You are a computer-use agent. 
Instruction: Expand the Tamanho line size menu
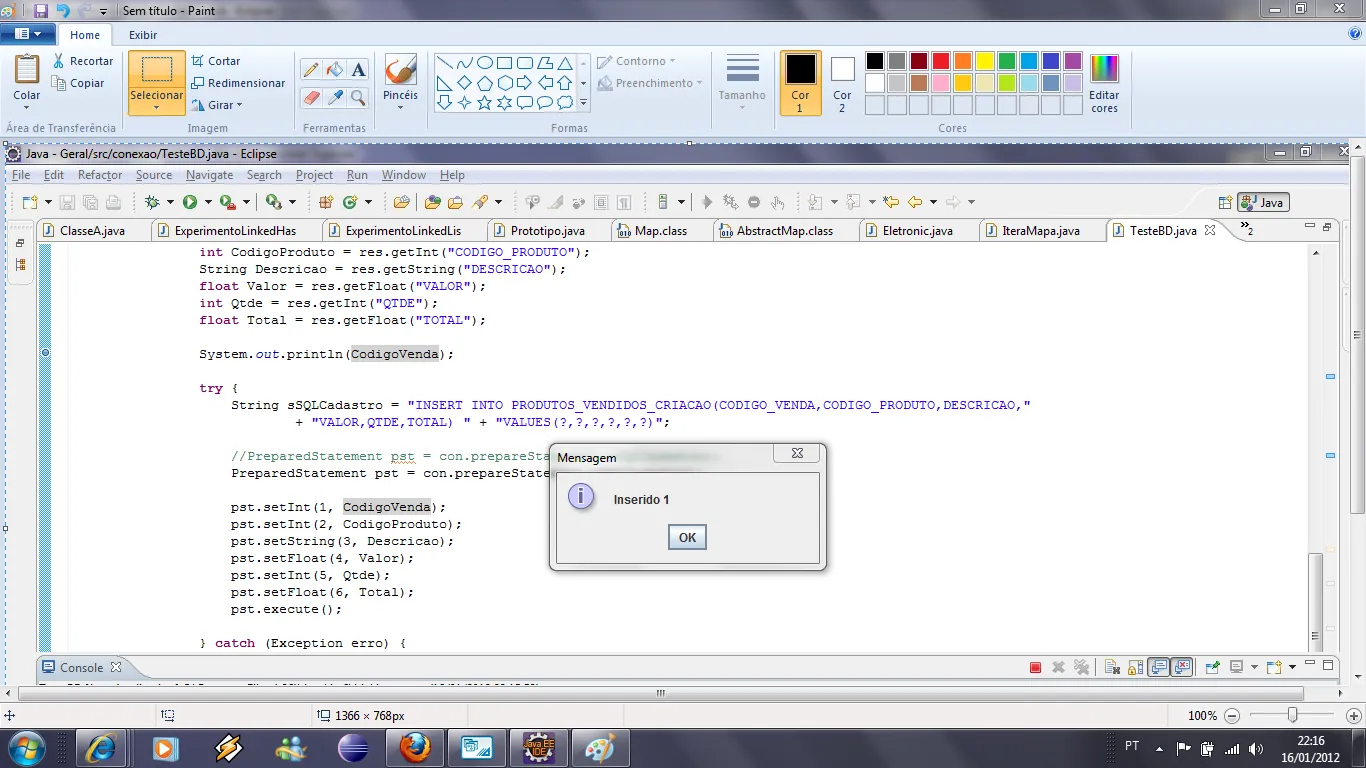point(742,108)
